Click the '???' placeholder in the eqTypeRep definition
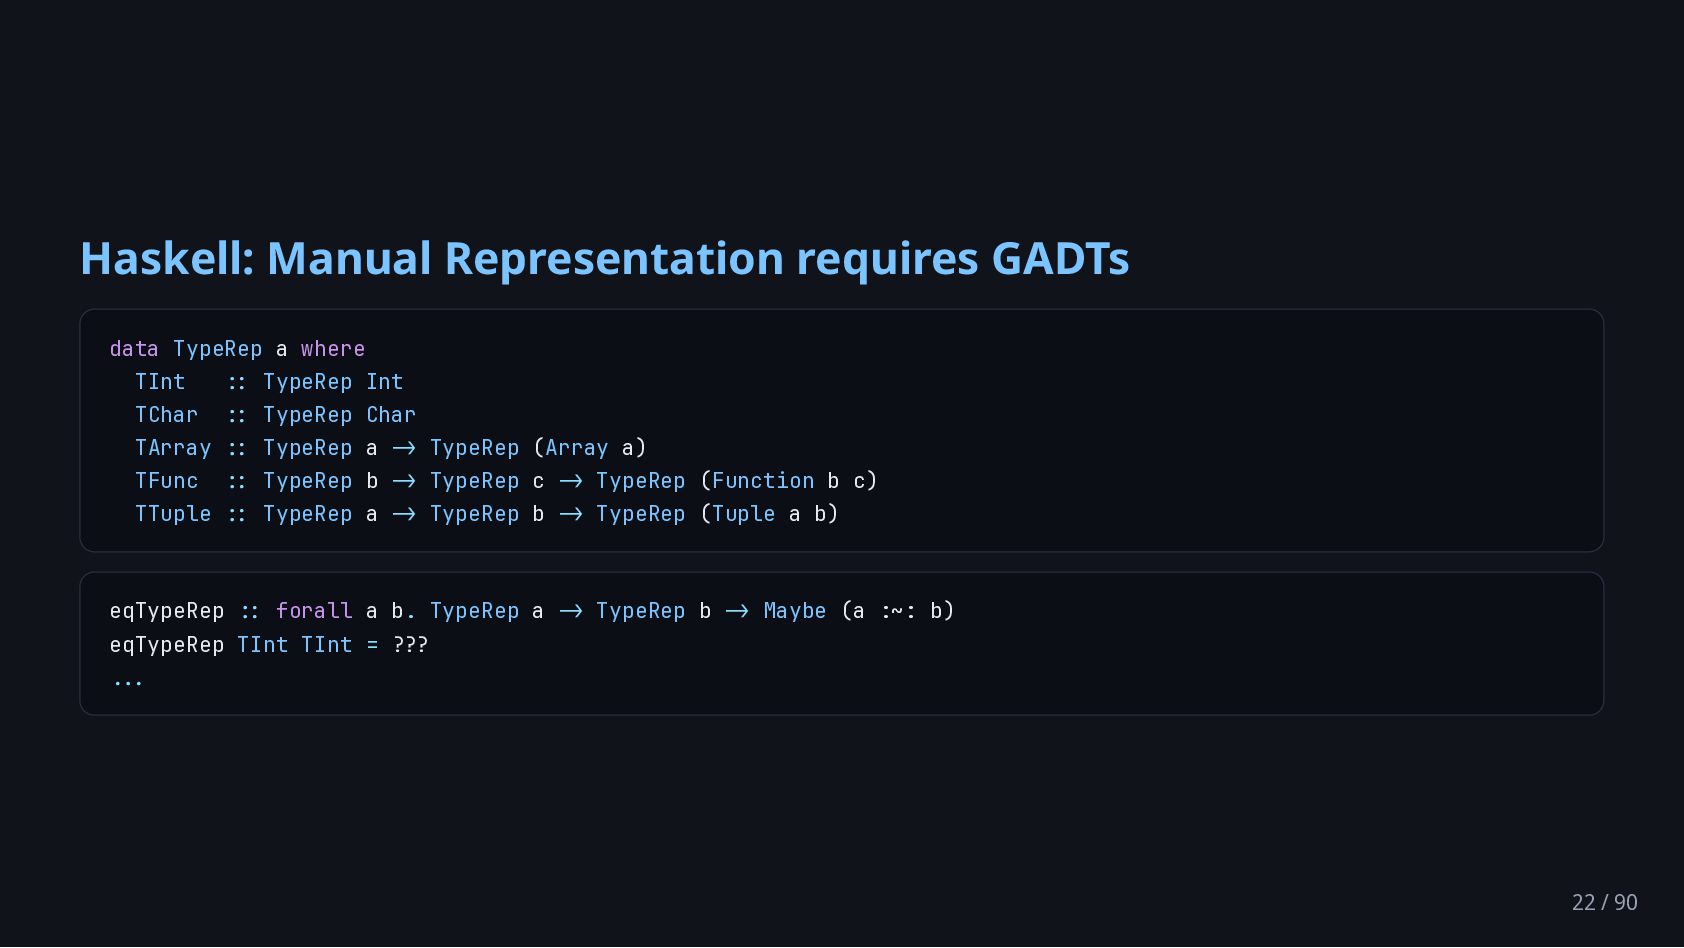This screenshot has width=1684, height=948. pyautogui.click(x=410, y=645)
